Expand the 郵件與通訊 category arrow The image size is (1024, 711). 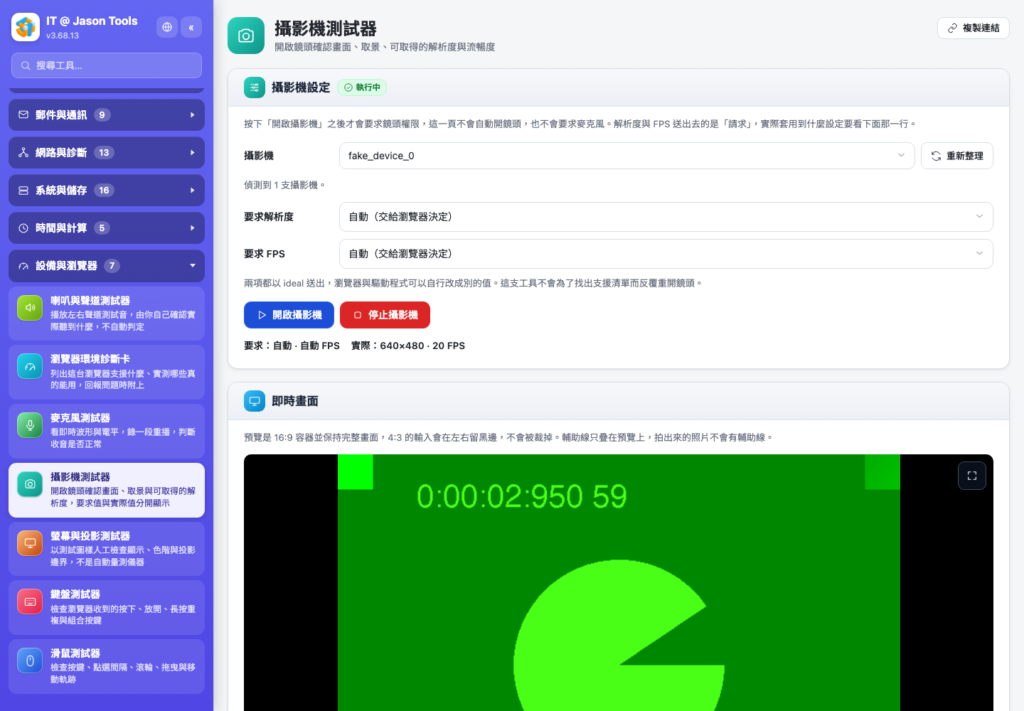192,115
